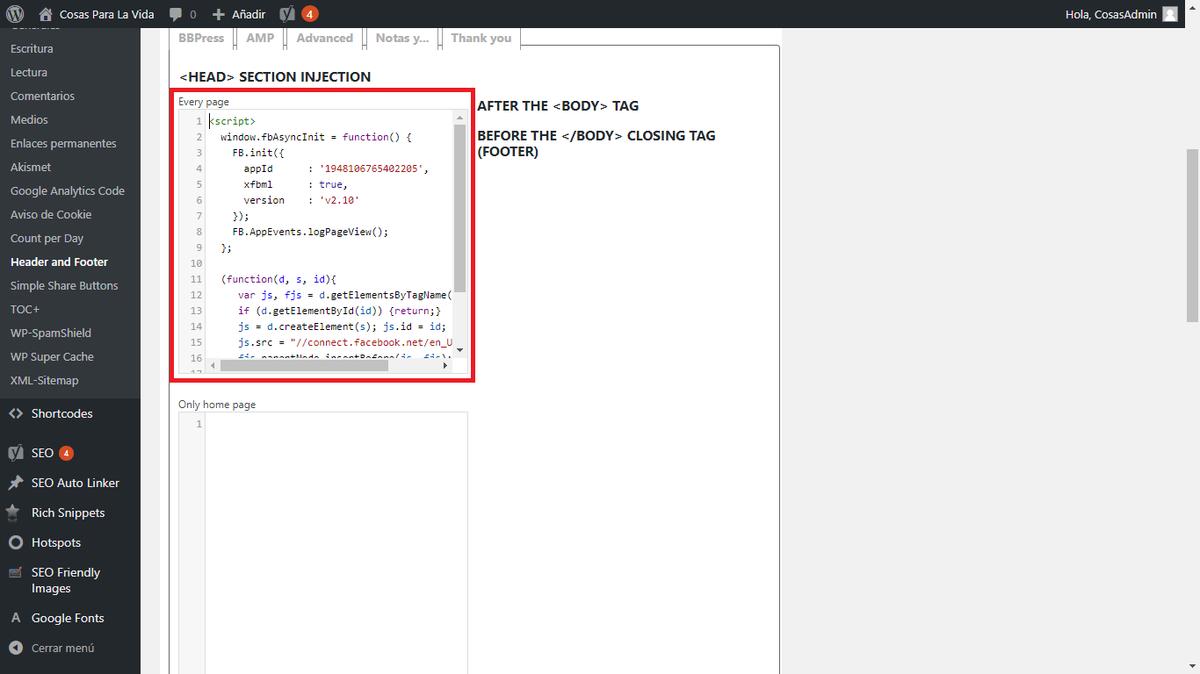Viewport: 1200px width, 674px height.
Task: Click the Yoast SEO toolbar icon
Action: (x=287, y=14)
